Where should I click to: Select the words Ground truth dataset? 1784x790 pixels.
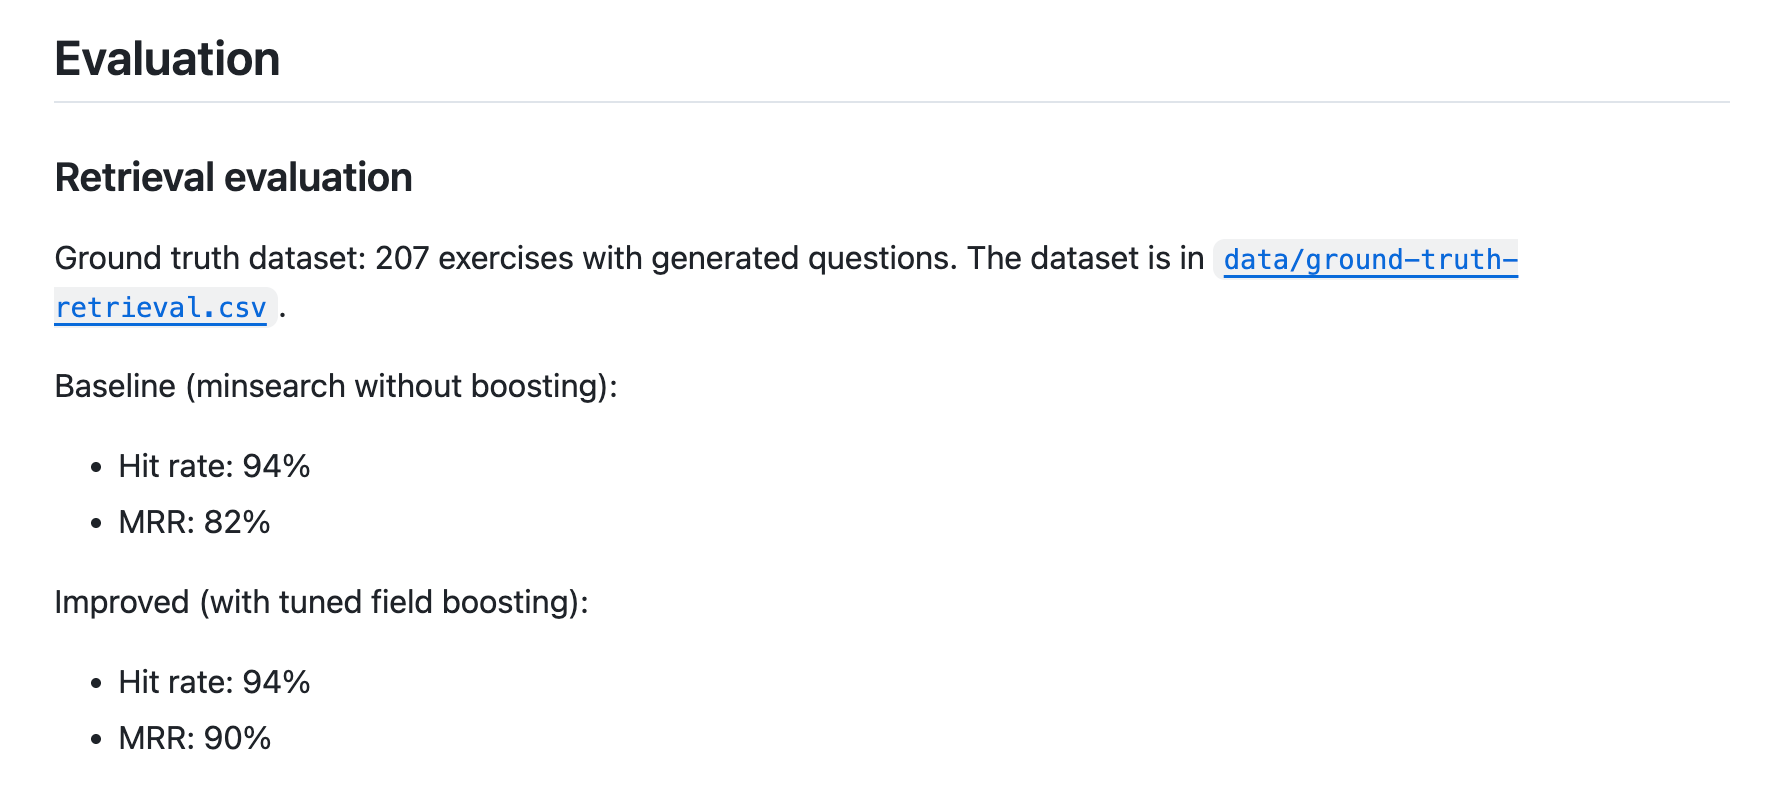click(207, 258)
